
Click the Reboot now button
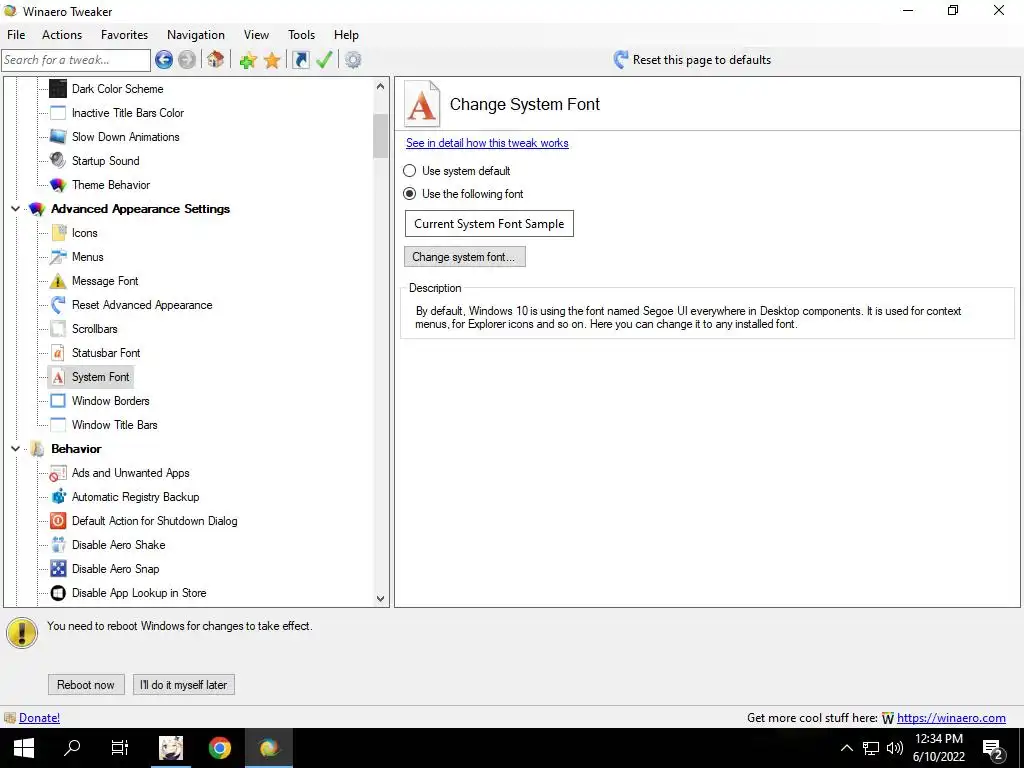click(86, 684)
